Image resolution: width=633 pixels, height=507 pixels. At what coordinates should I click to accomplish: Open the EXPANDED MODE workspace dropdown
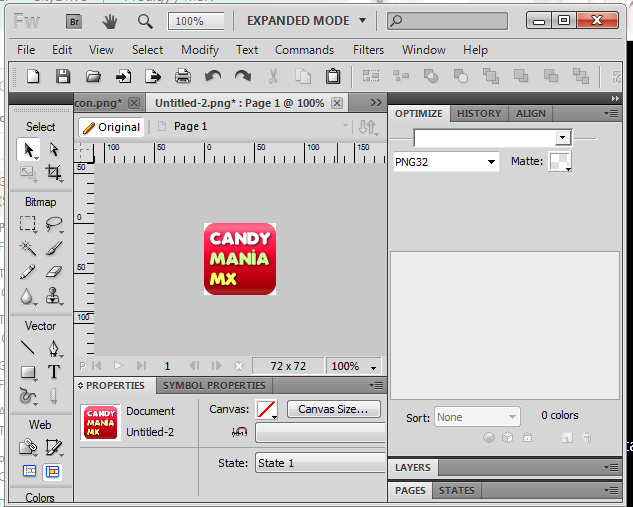pyautogui.click(x=306, y=21)
